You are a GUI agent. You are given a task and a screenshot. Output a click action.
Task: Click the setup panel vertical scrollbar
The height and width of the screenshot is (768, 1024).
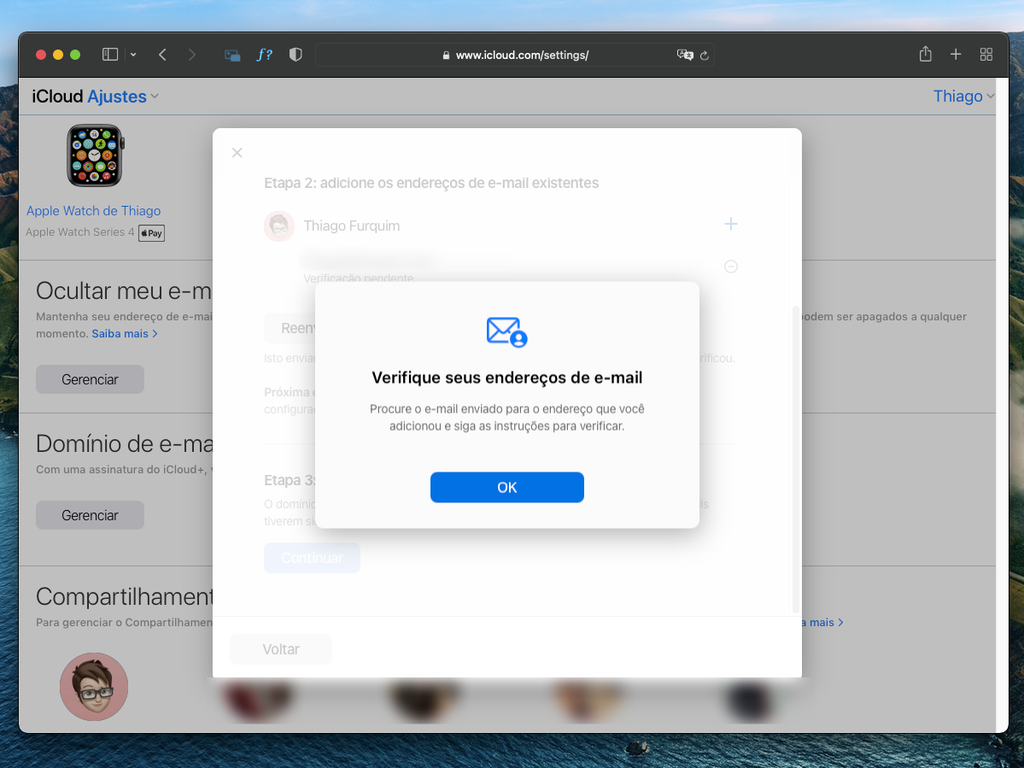click(795, 457)
